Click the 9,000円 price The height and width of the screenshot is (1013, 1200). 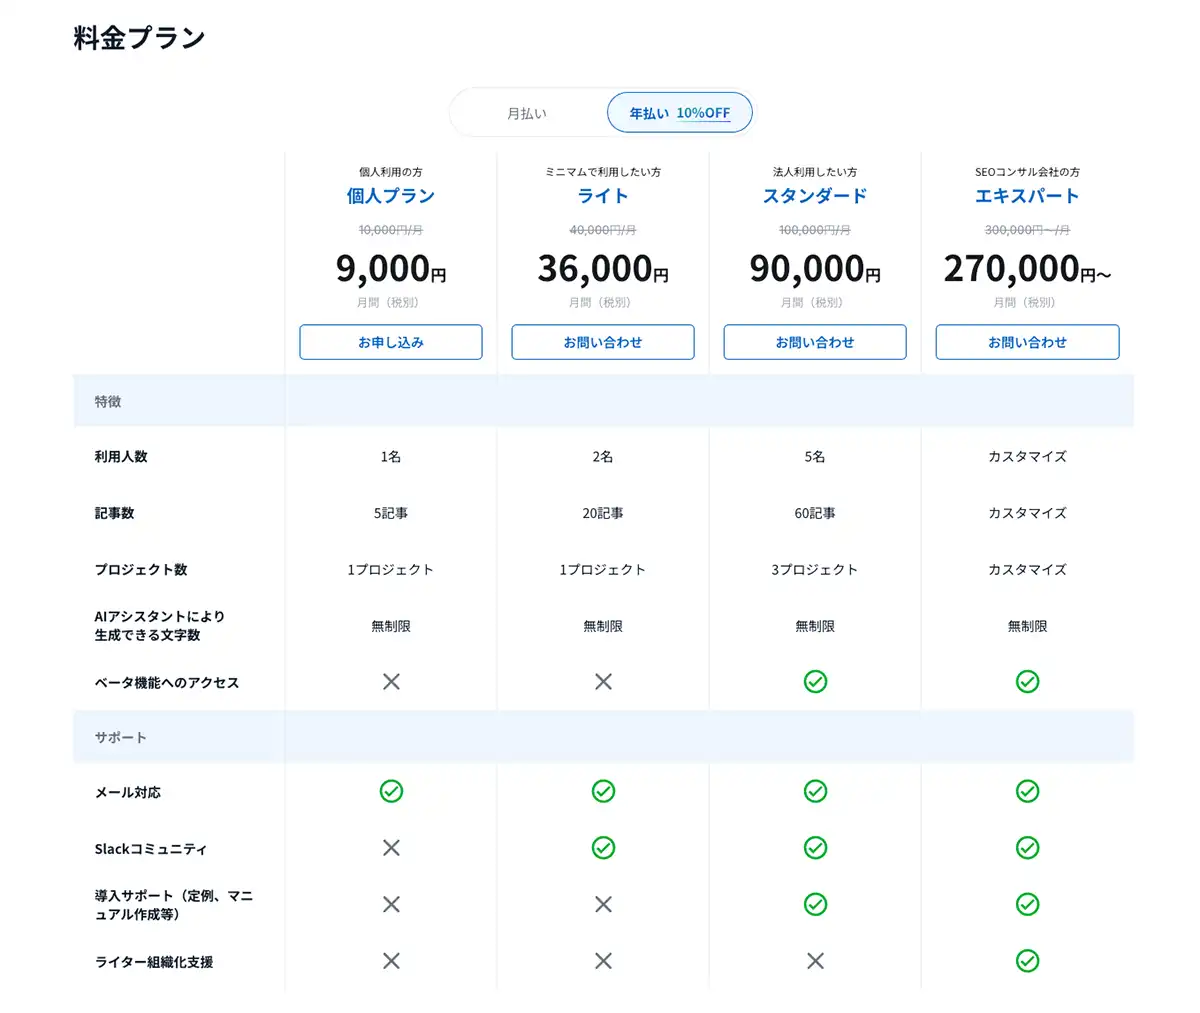[x=391, y=268]
